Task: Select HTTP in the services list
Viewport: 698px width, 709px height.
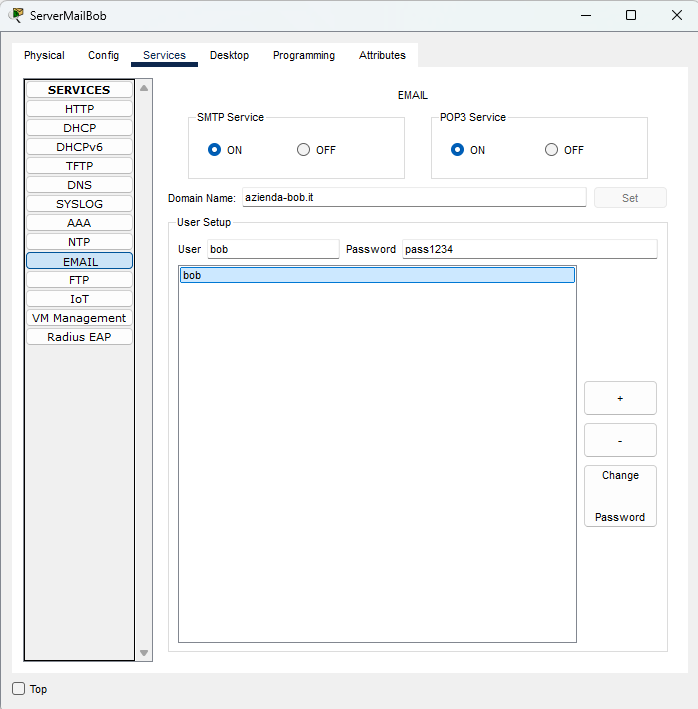Action: click(x=80, y=109)
